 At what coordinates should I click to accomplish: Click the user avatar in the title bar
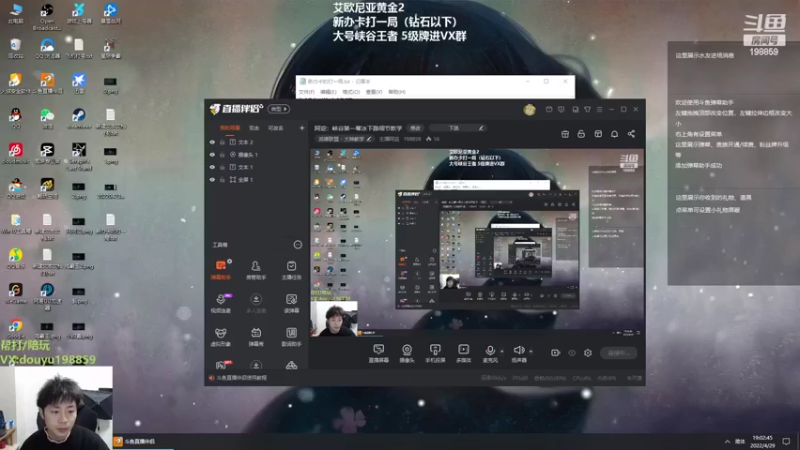[x=529, y=109]
